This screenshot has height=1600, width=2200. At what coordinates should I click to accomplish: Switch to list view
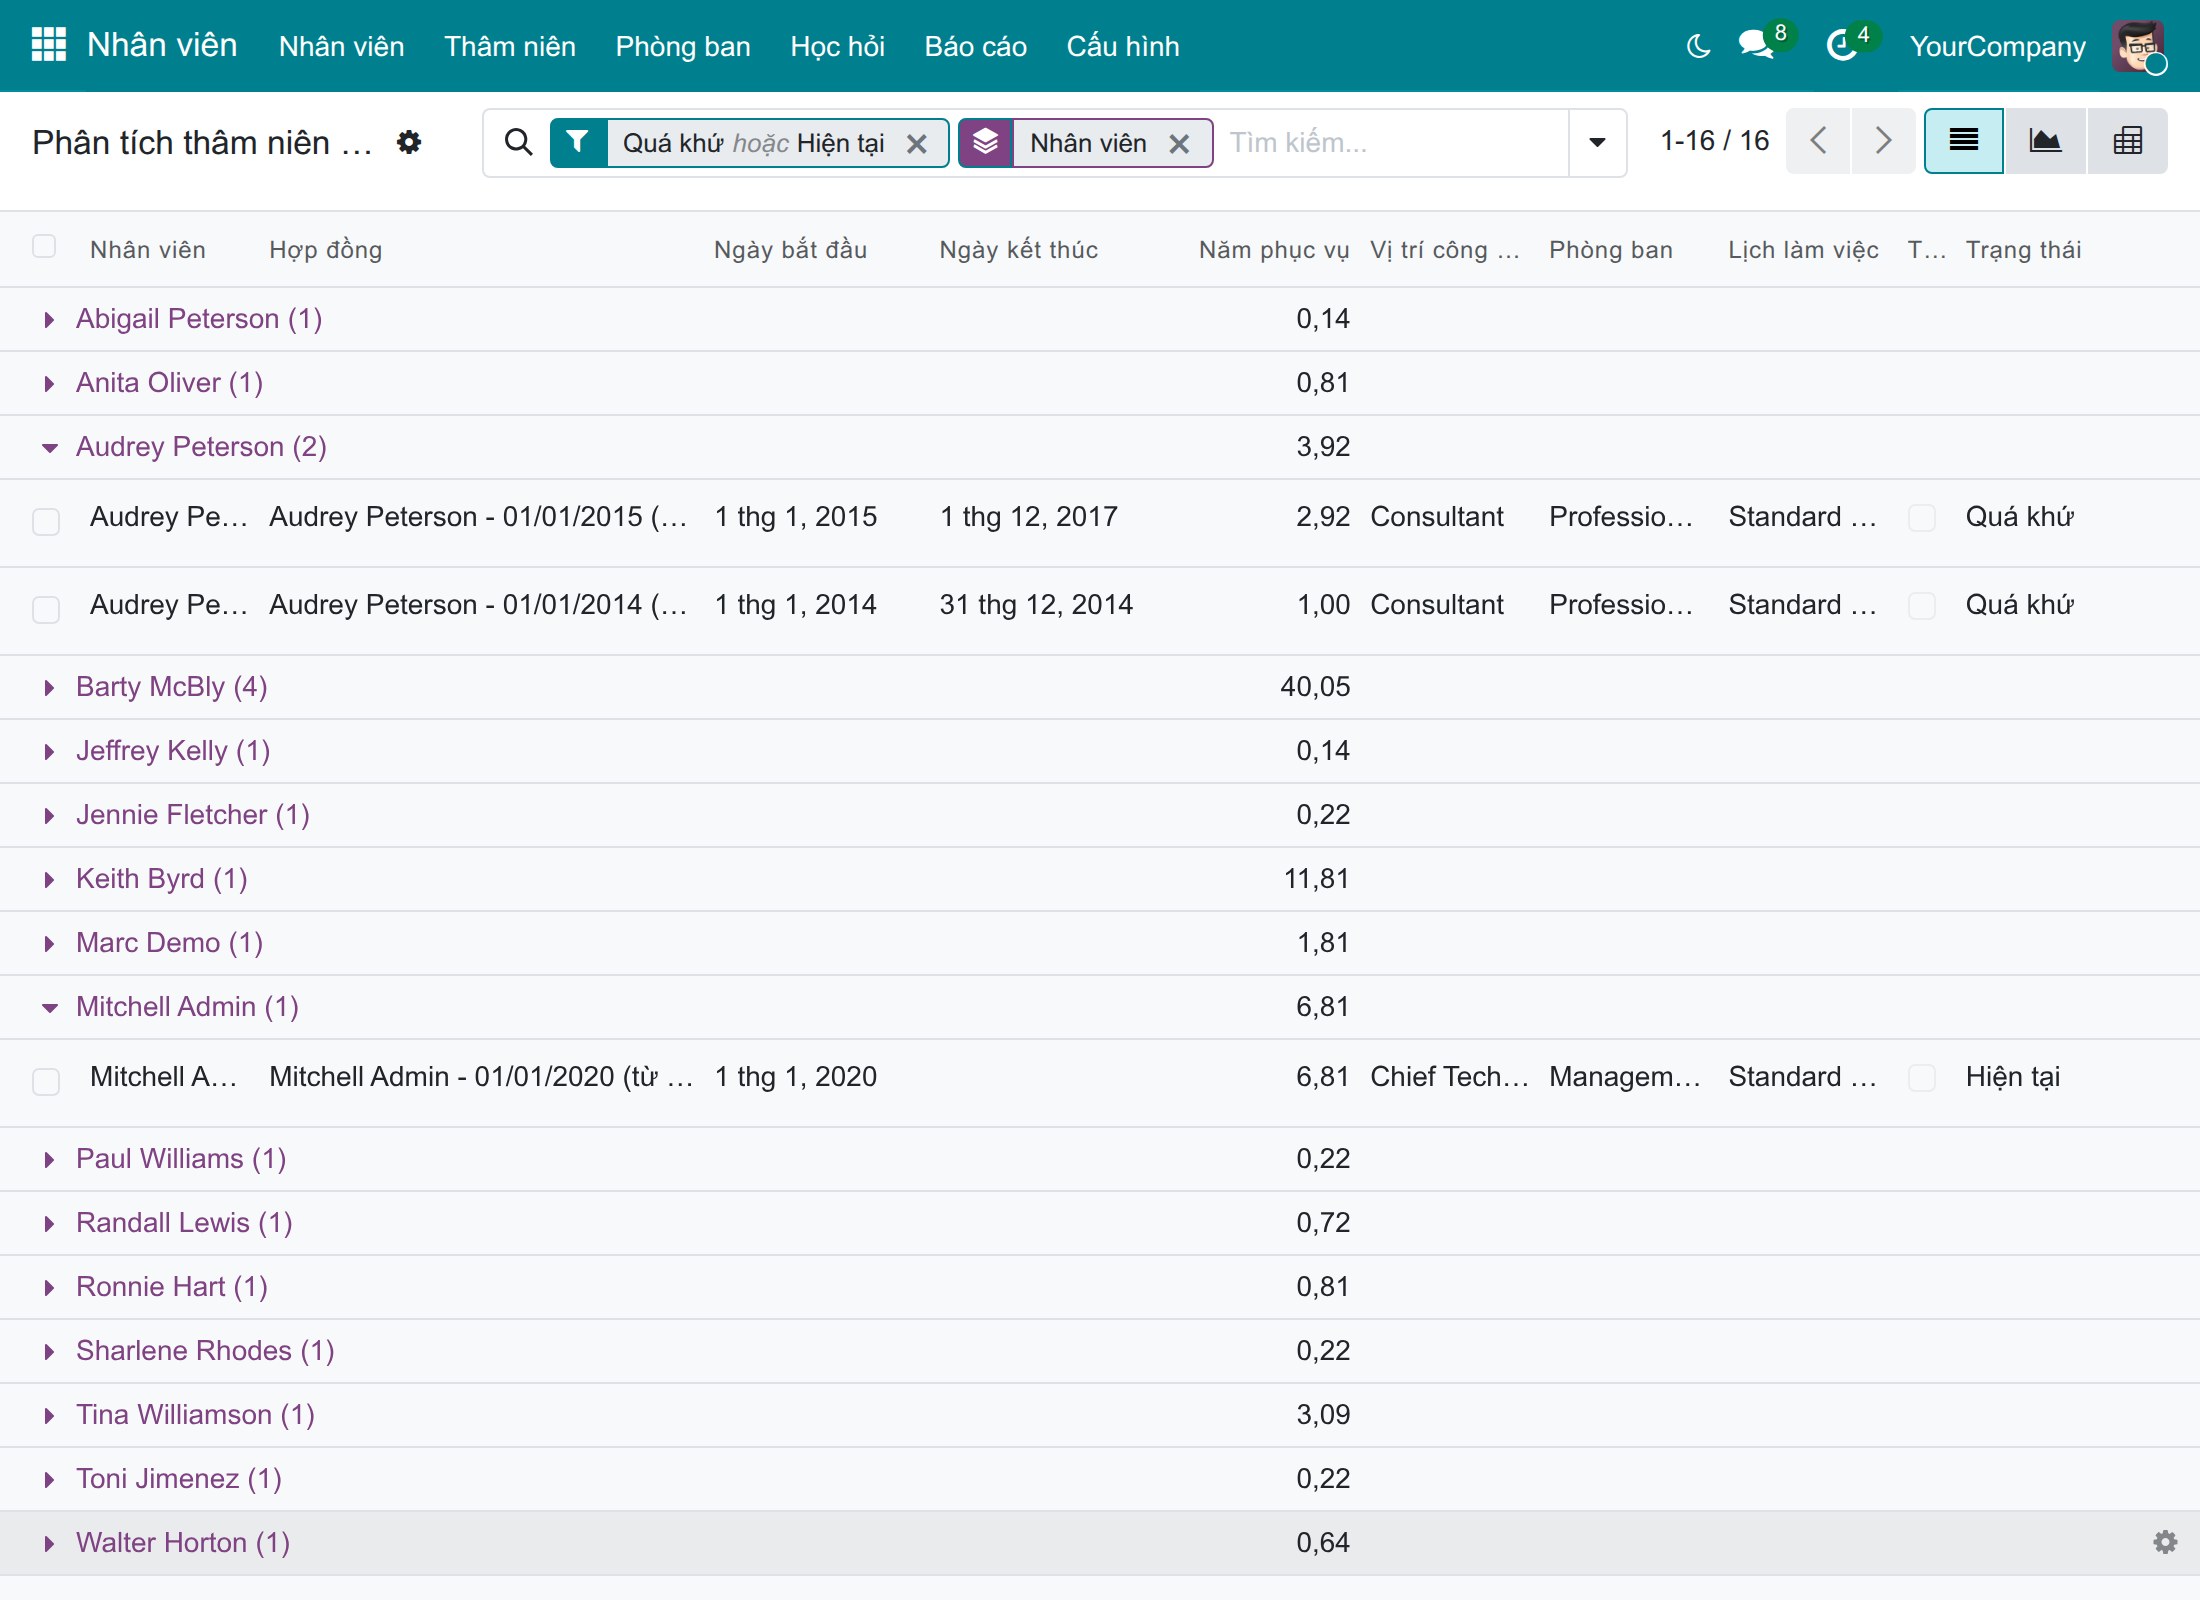click(1964, 141)
